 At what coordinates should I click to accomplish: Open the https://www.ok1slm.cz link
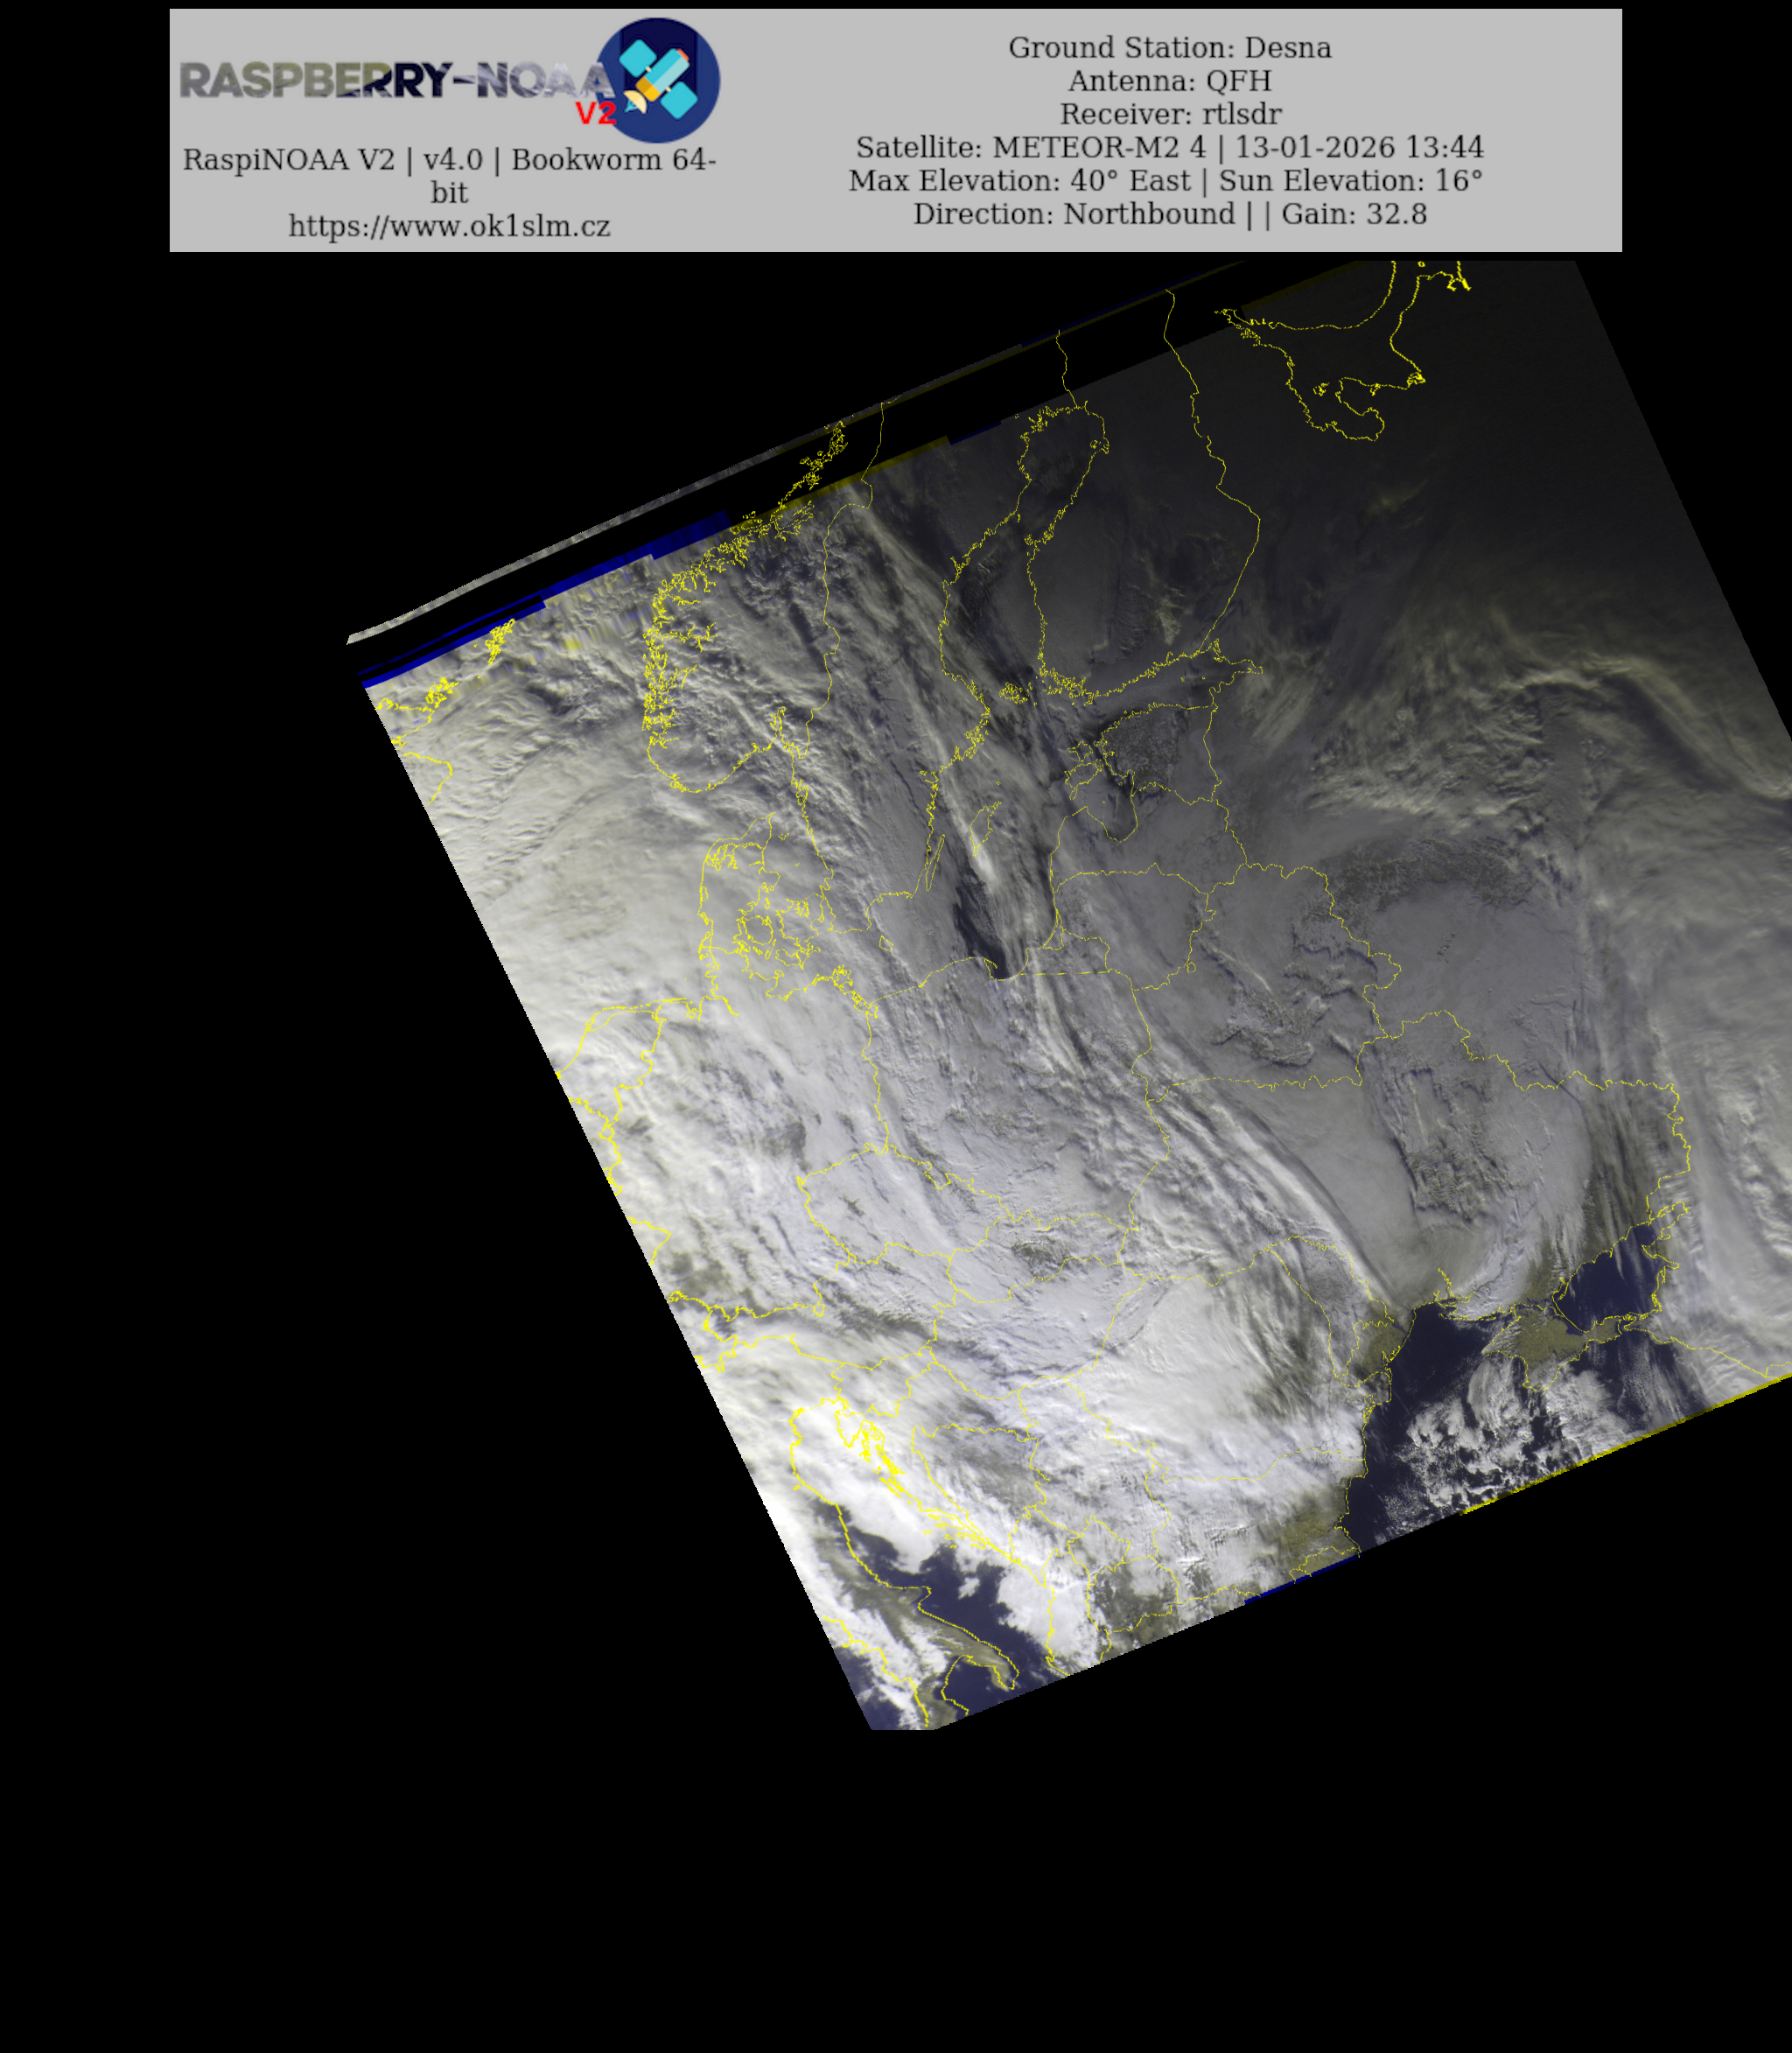(449, 226)
